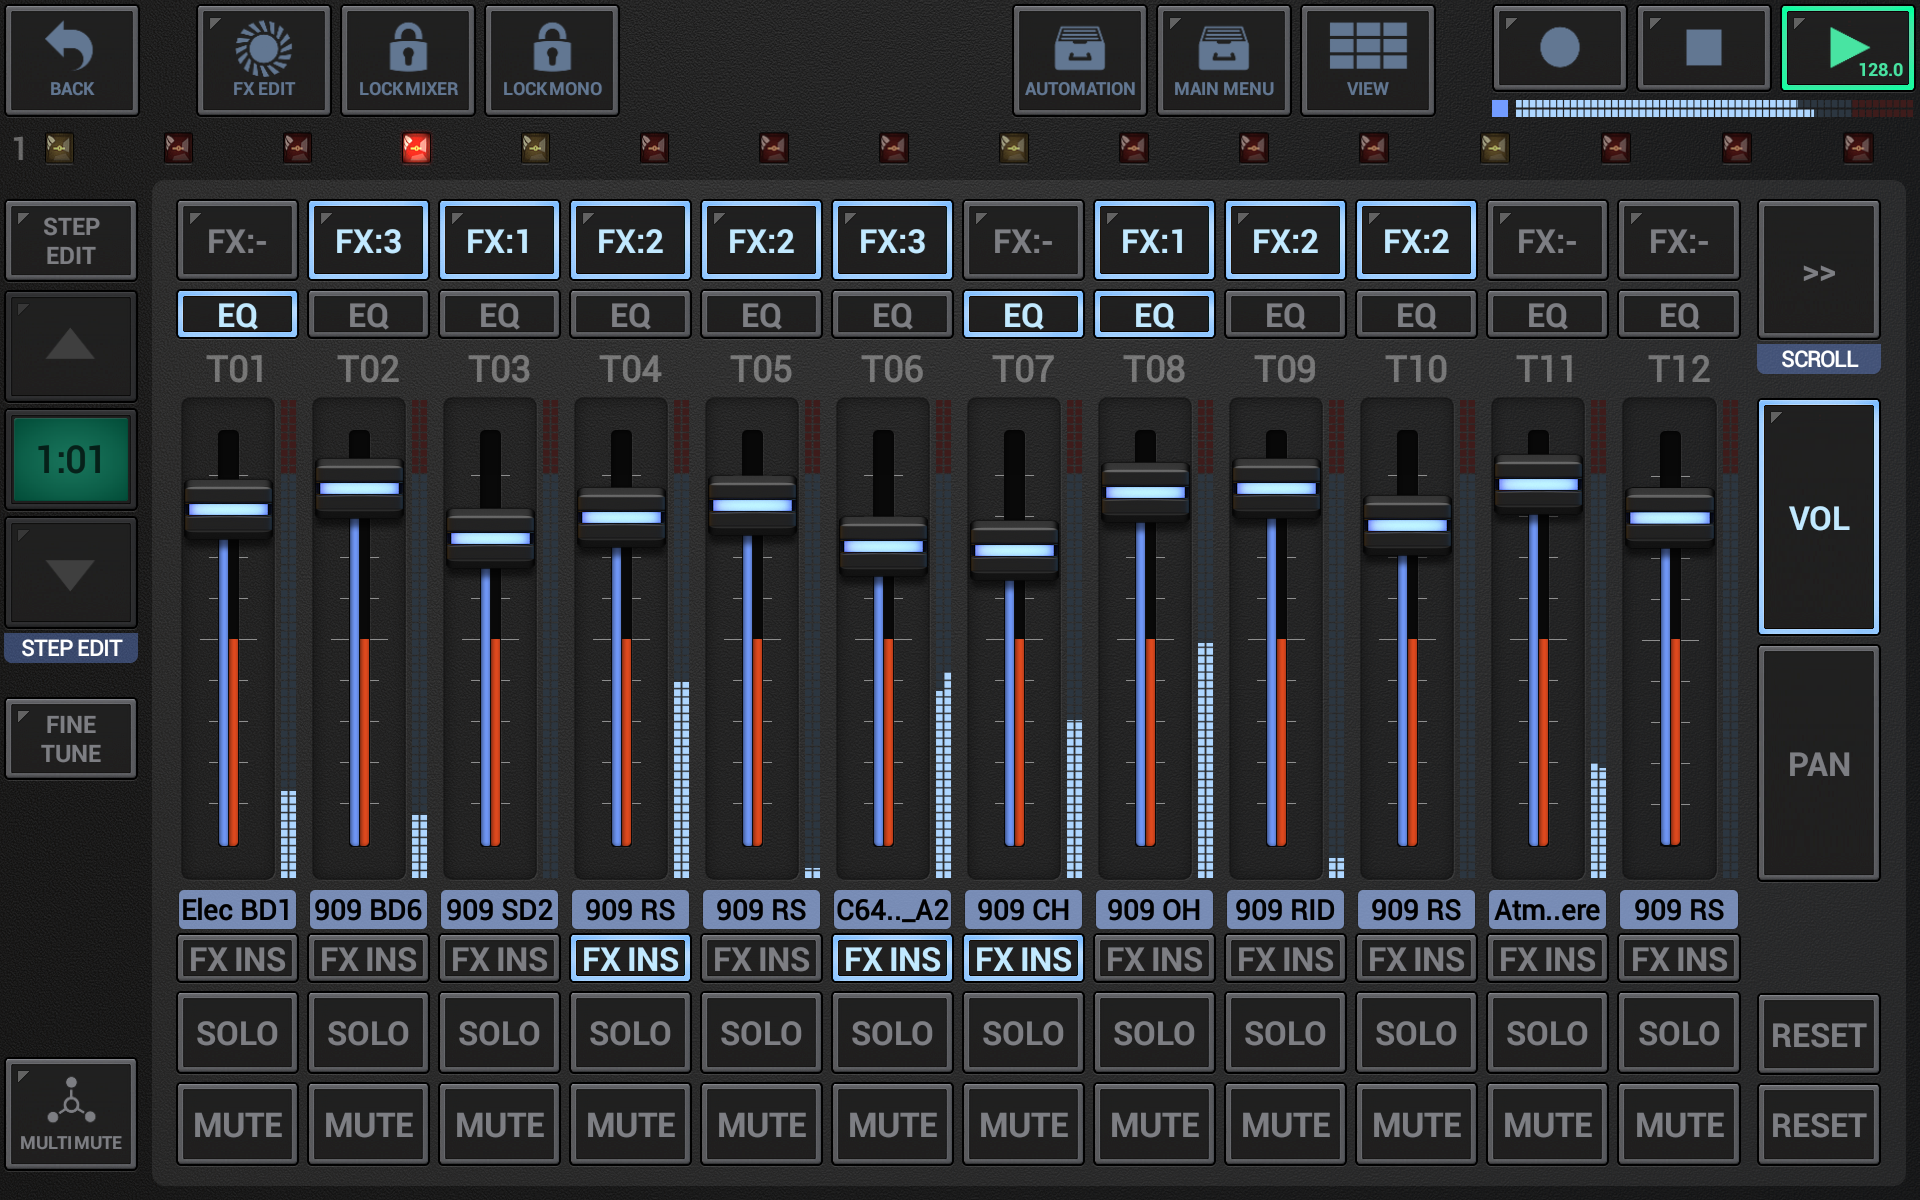The height and width of the screenshot is (1200, 1920).
Task: Open the Multi Mute icon
Action: click(71, 1113)
